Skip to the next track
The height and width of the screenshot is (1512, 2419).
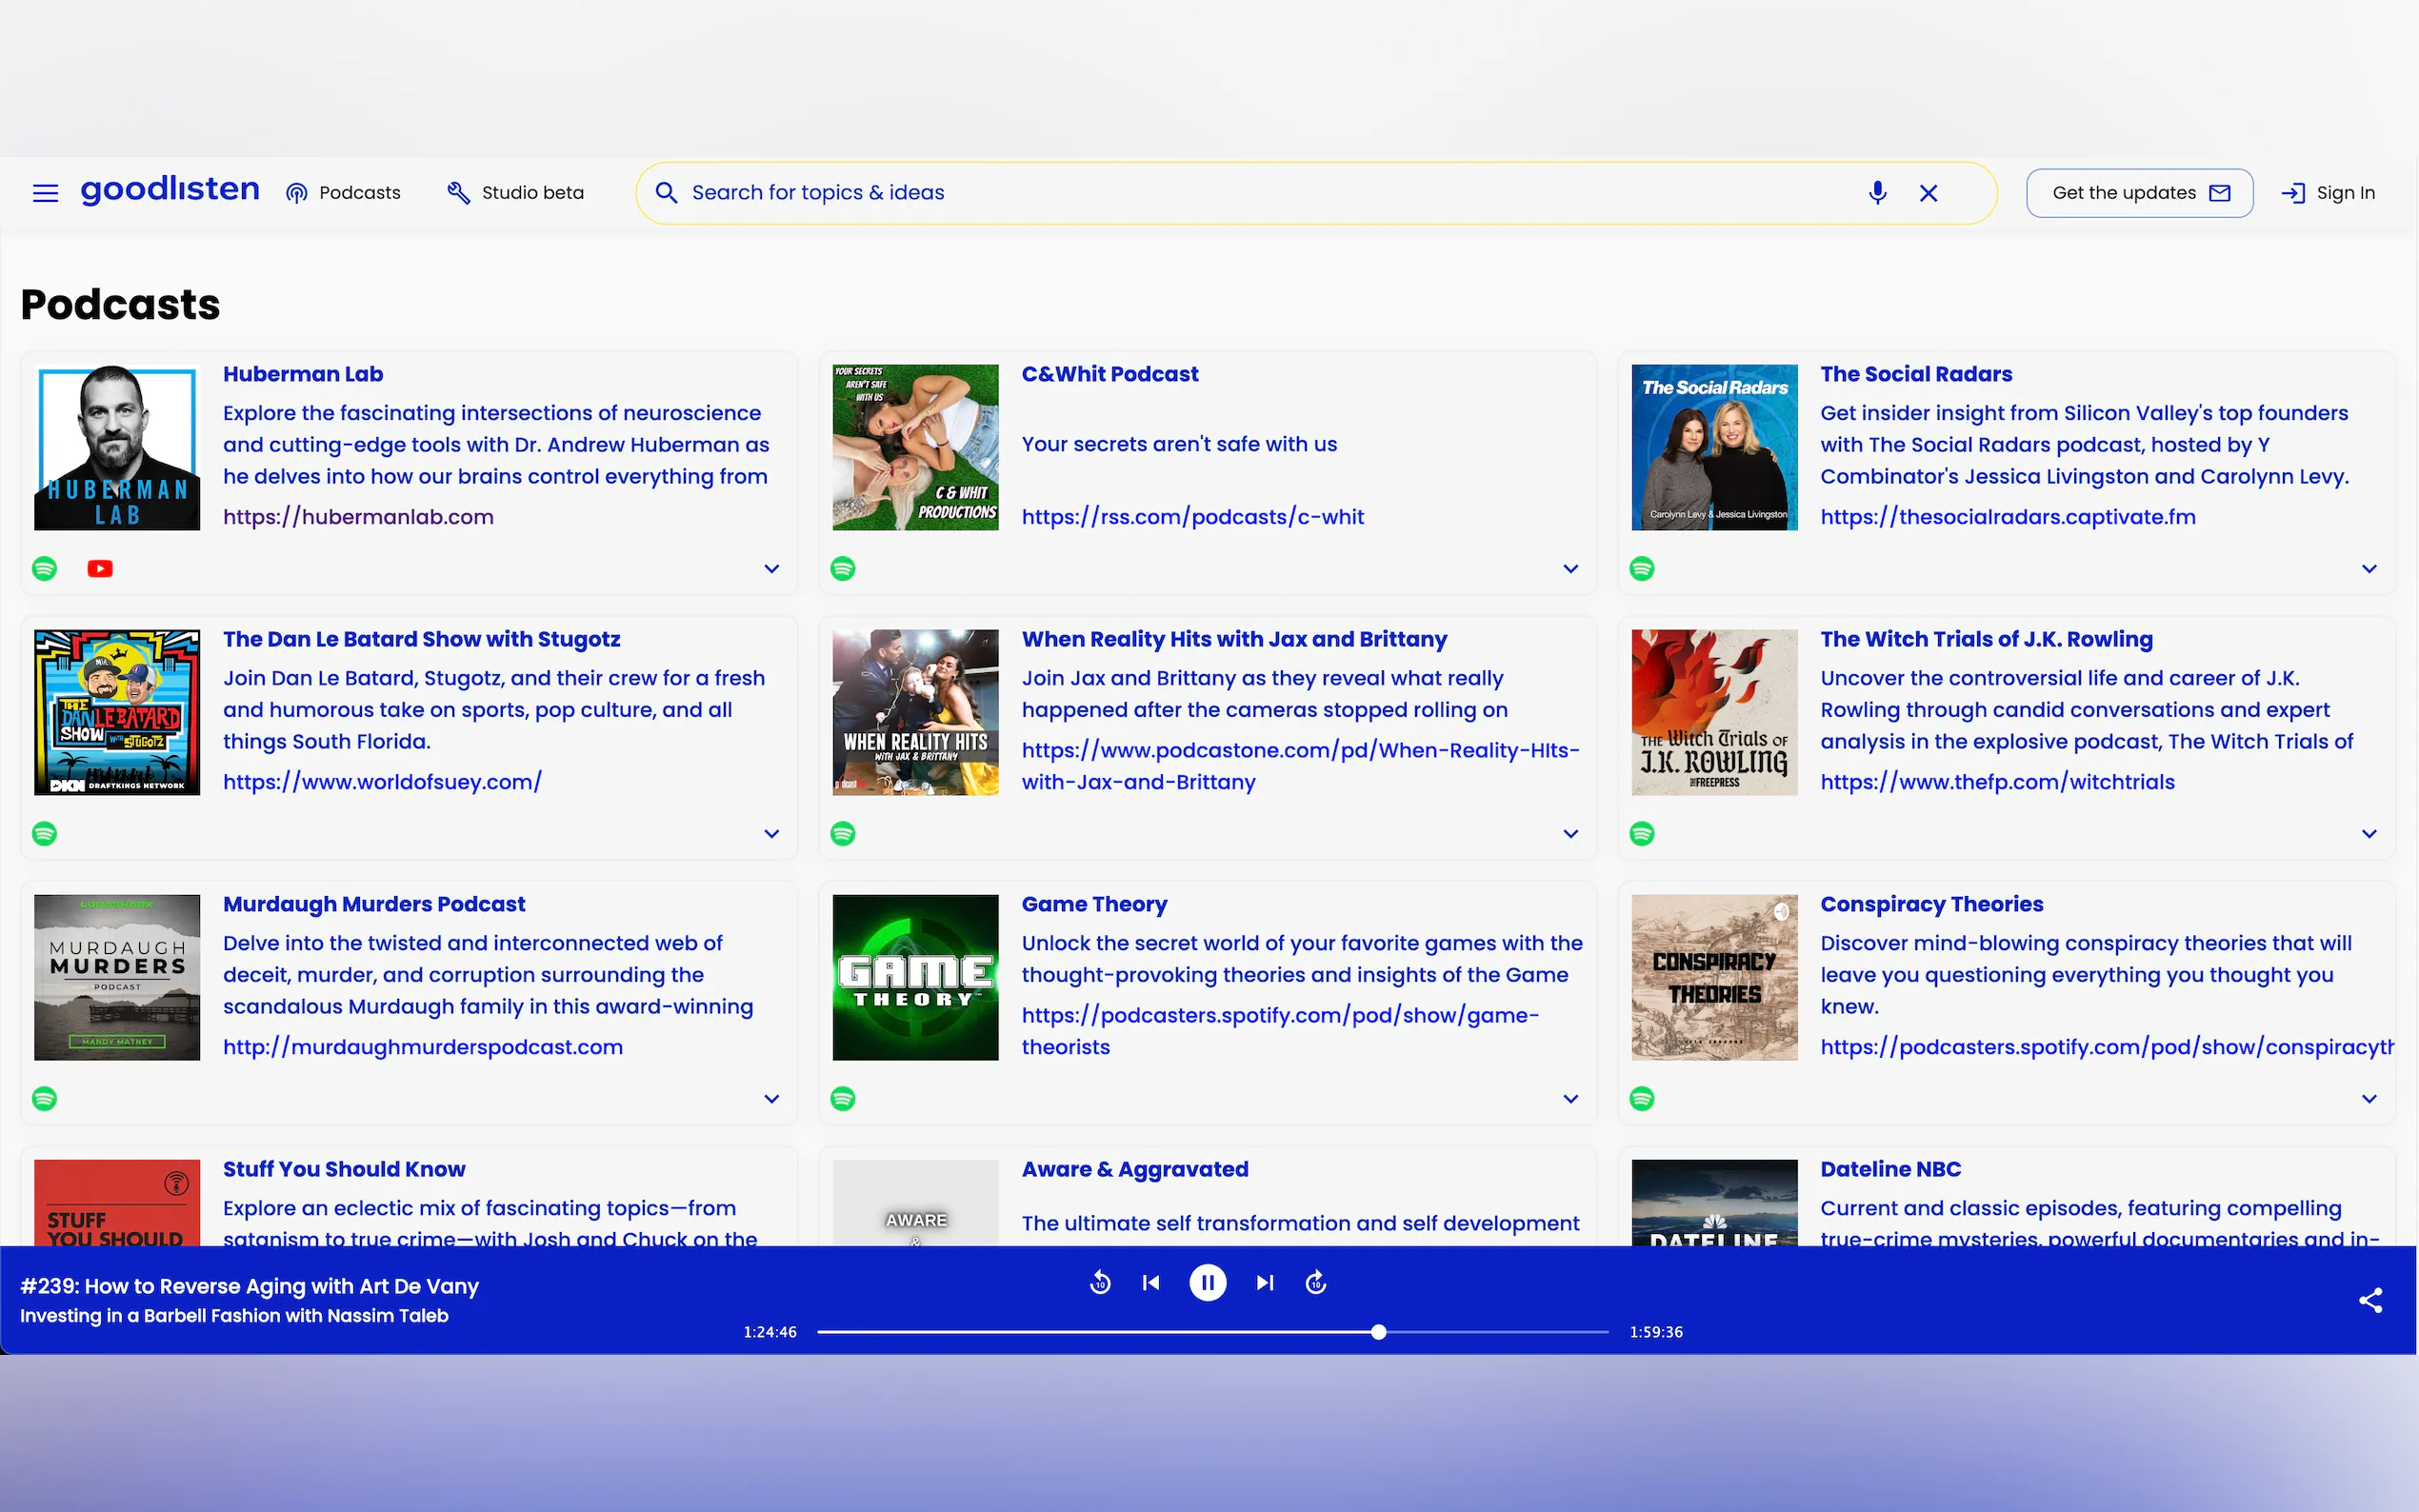point(1264,1283)
